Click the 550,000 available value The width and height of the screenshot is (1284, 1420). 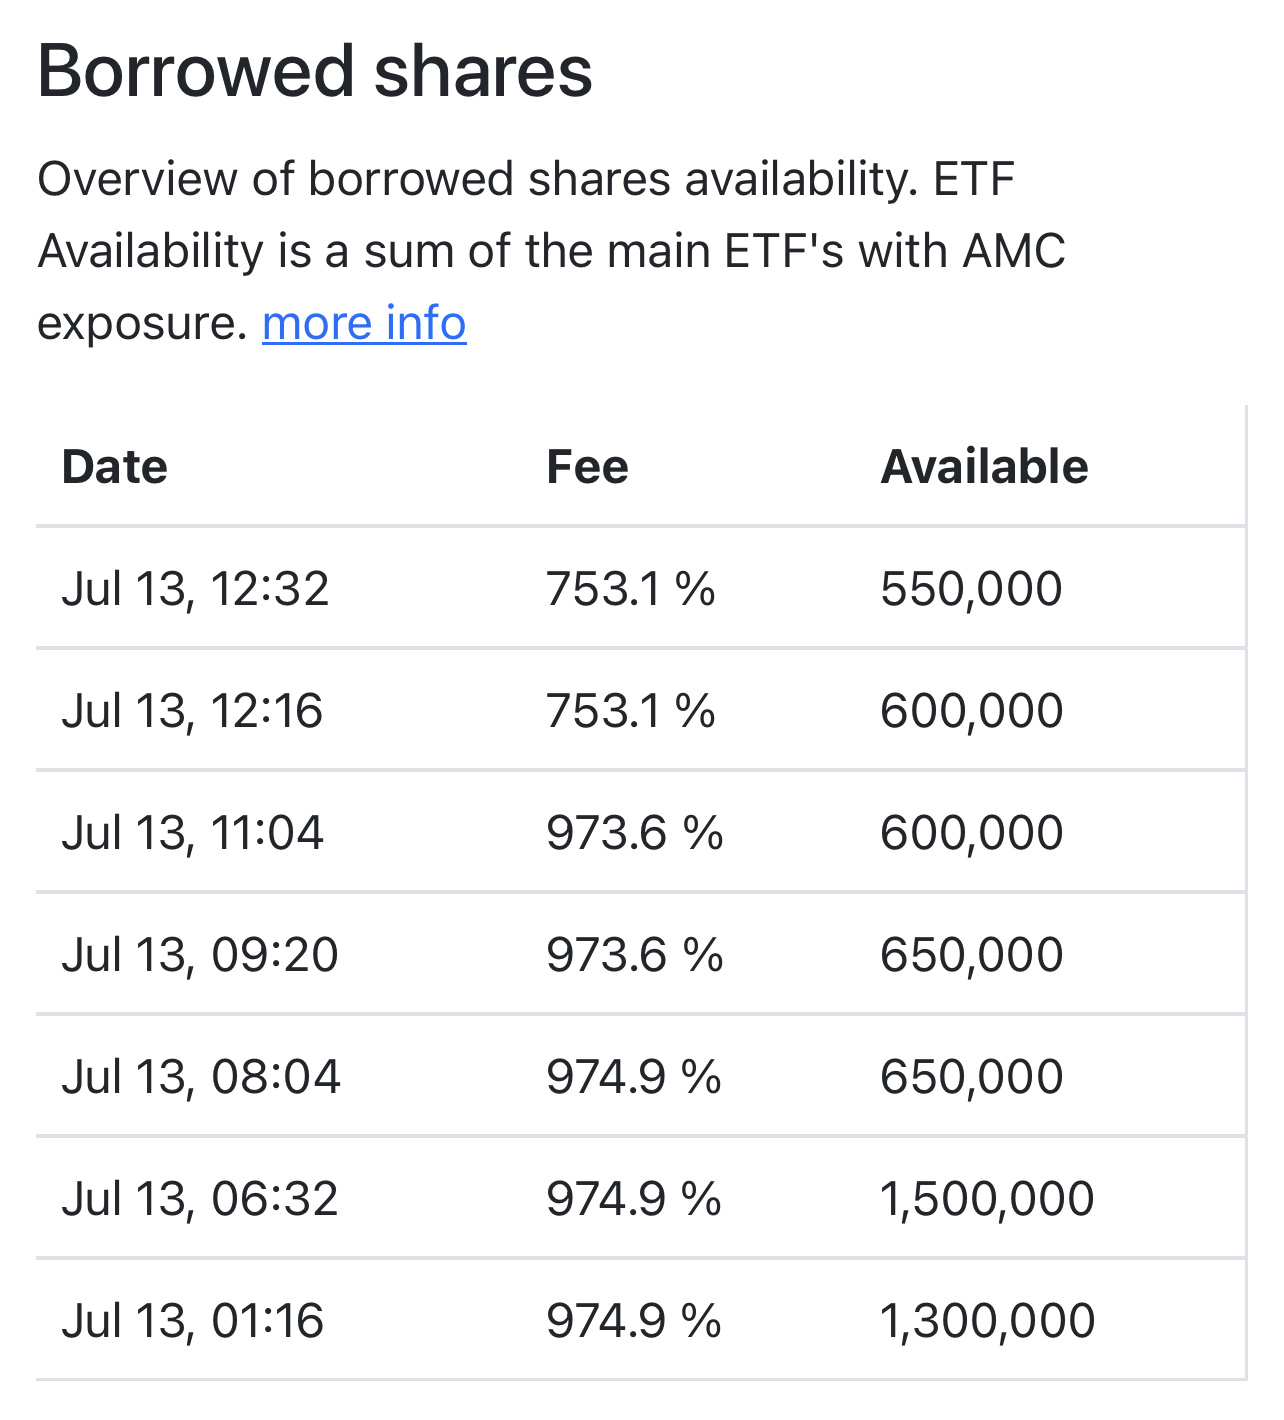pyautogui.click(x=971, y=588)
